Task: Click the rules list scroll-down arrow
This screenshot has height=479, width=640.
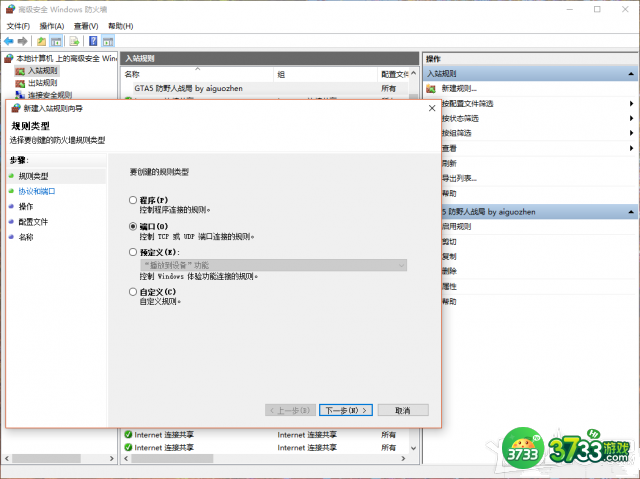Action: (x=413, y=448)
